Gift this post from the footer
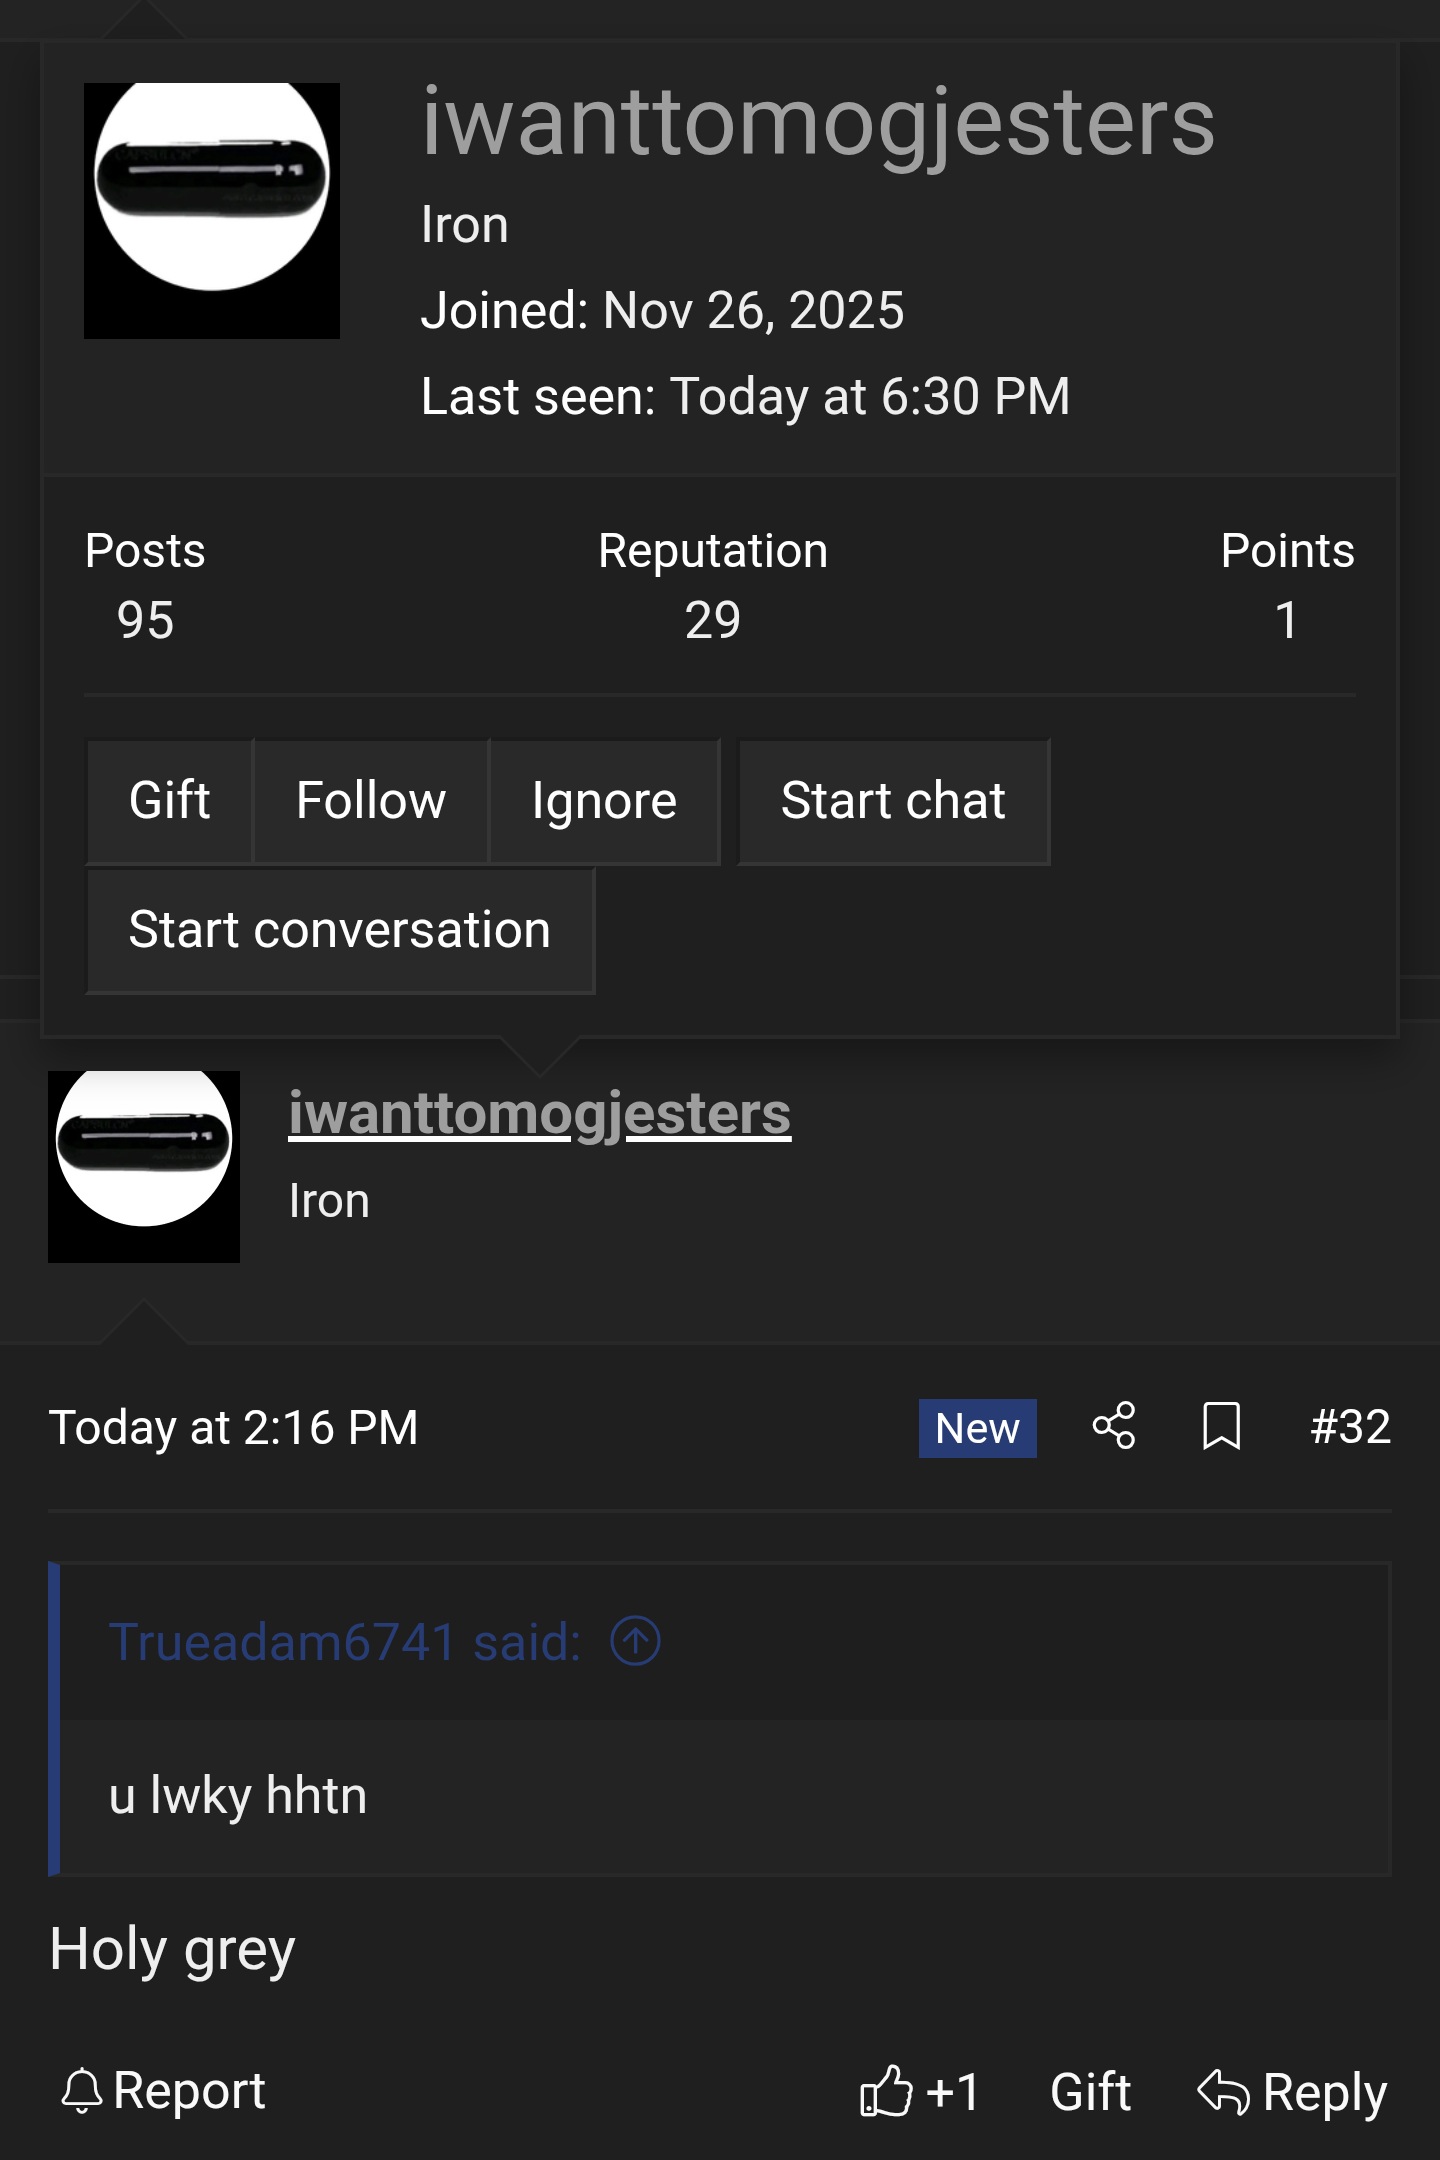This screenshot has width=1440, height=2160. [x=1090, y=2091]
